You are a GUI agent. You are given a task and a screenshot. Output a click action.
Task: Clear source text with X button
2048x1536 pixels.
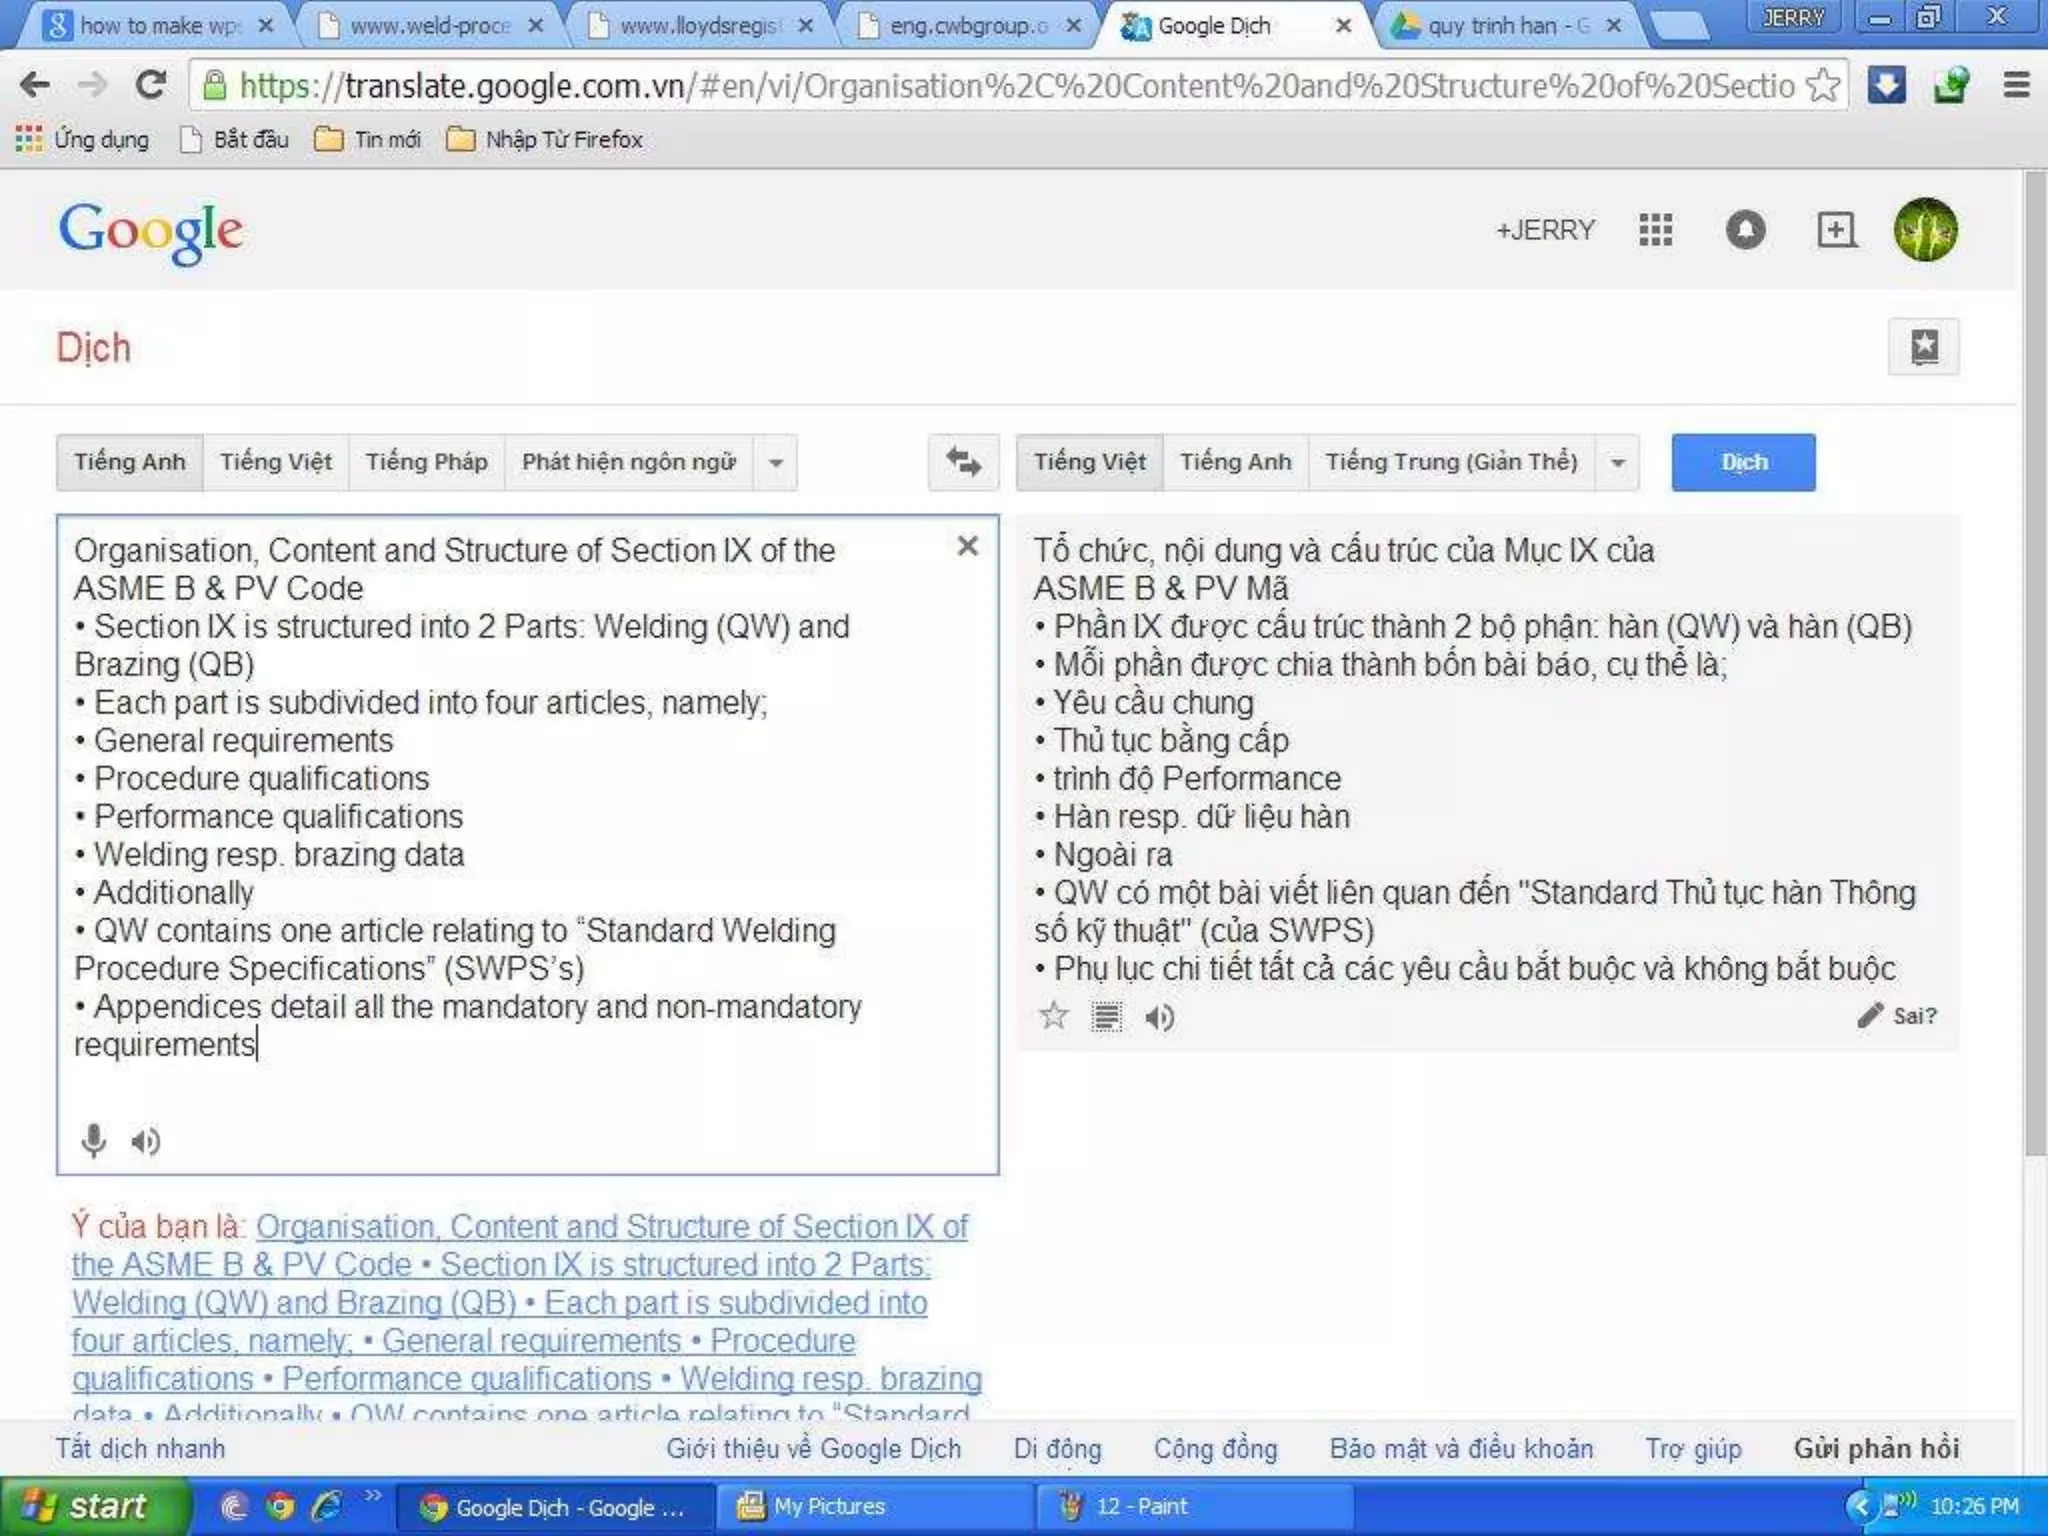click(x=967, y=546)
